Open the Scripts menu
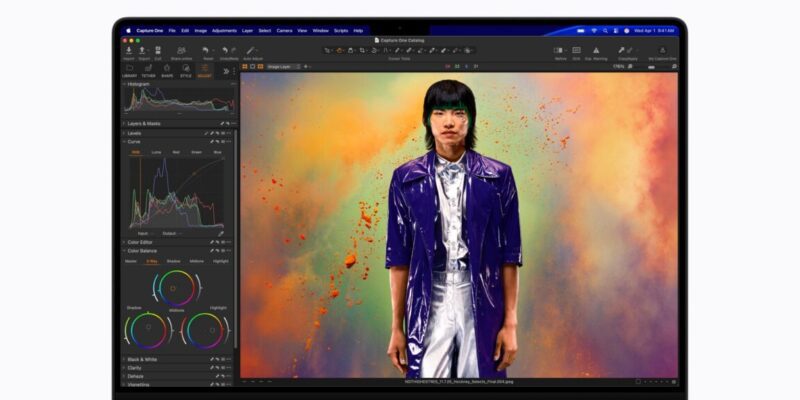800x400 pixels. (341, 31)
